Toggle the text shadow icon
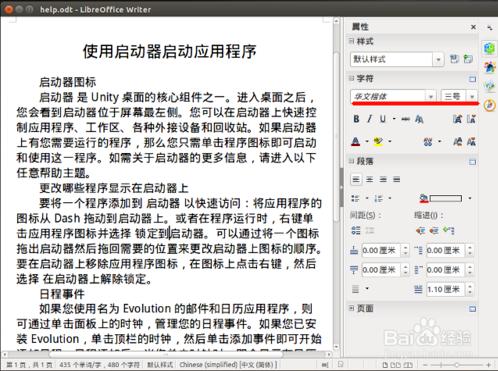 (419, 119)
